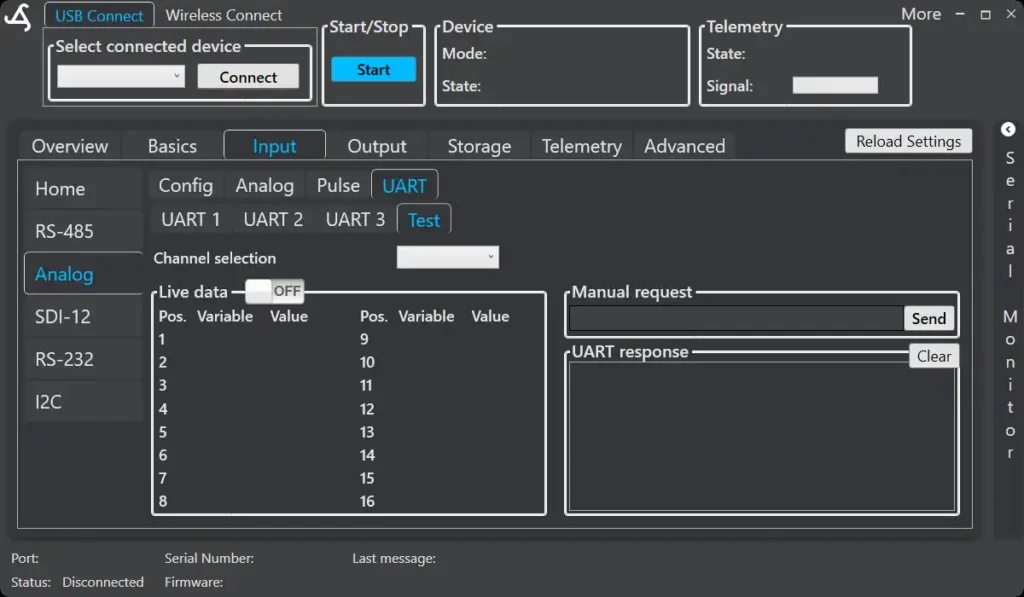Open the connected device dropdown
The height and width of the screenshot is (597, 1024).
121,77
